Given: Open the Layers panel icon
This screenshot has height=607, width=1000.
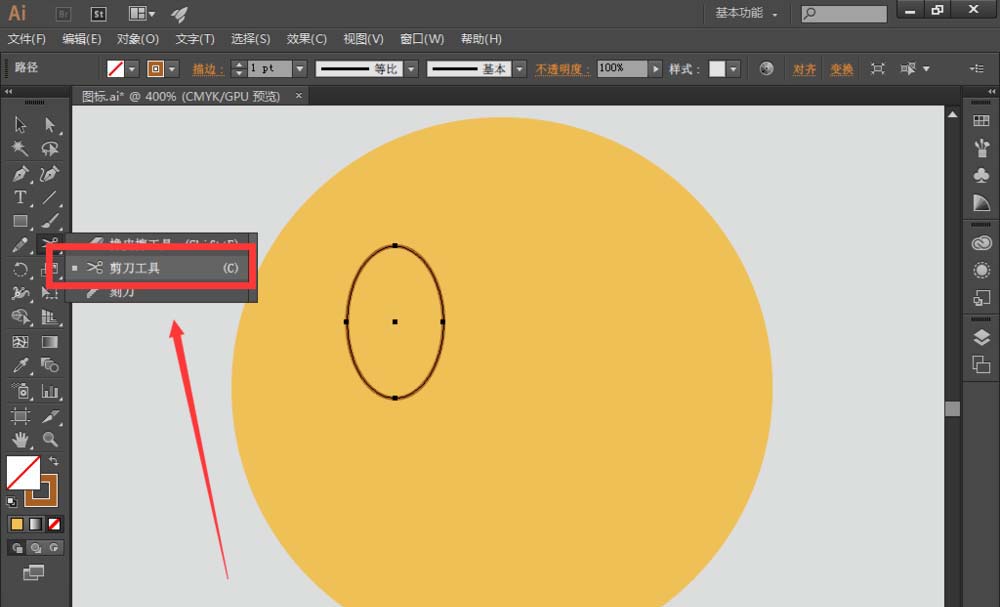Looking at the screenshot, I should [x=981, y=337].
